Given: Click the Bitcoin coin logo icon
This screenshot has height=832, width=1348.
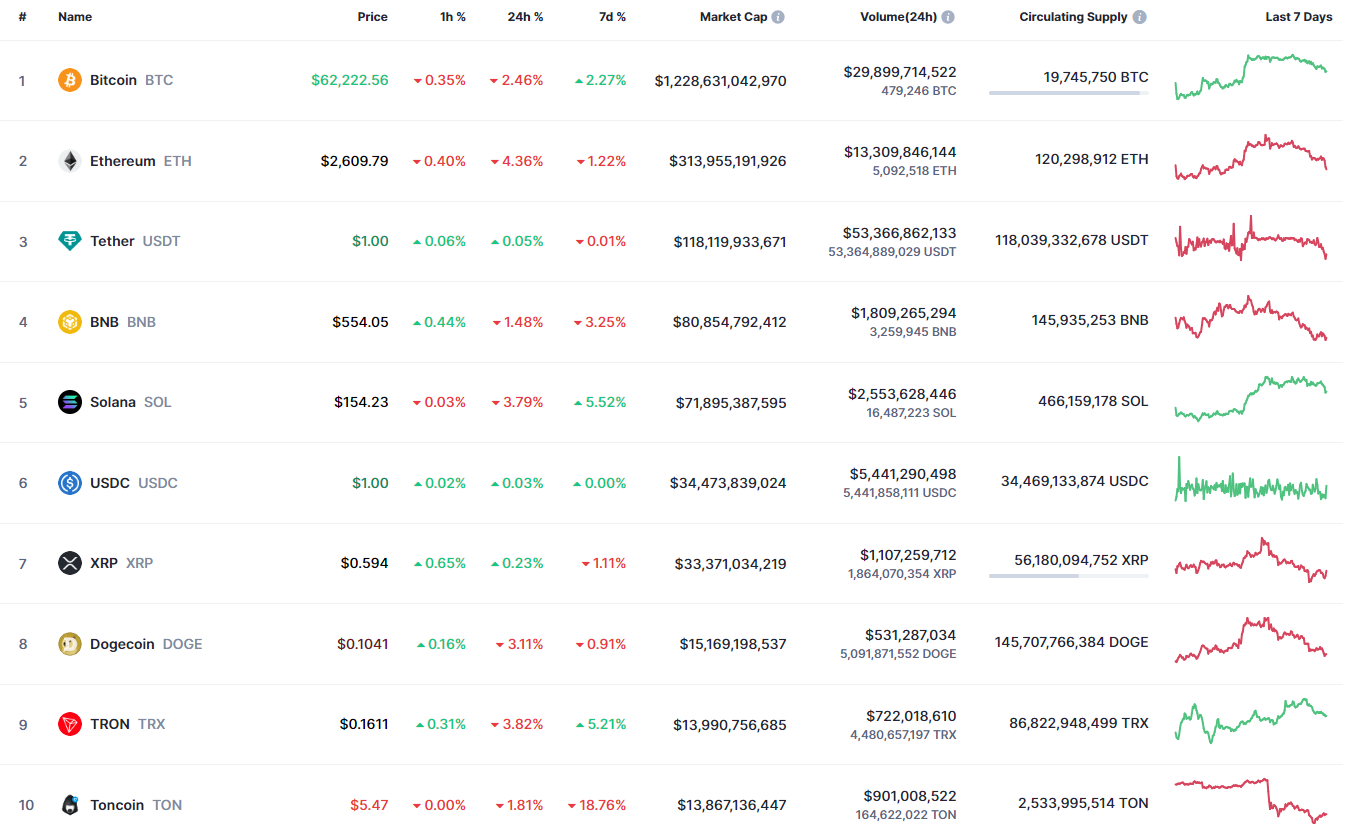Looking at the screenshot, I should point(69,80).
